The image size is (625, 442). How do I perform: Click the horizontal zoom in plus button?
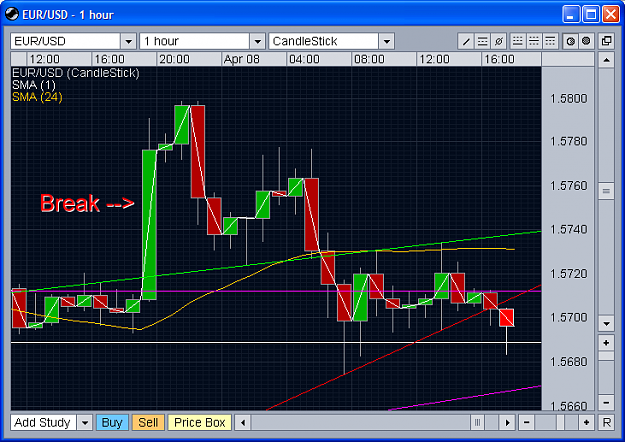(x=586, y=422)
